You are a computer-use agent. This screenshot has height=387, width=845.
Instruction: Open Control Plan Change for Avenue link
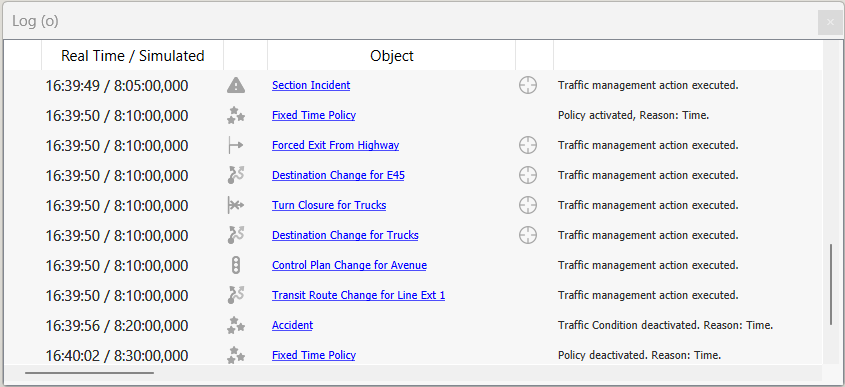tap(349, 265)
